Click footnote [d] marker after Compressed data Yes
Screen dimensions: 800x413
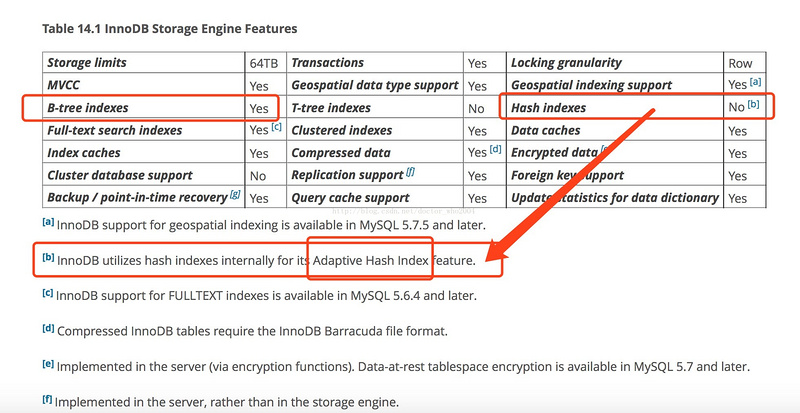click(495, 151)
